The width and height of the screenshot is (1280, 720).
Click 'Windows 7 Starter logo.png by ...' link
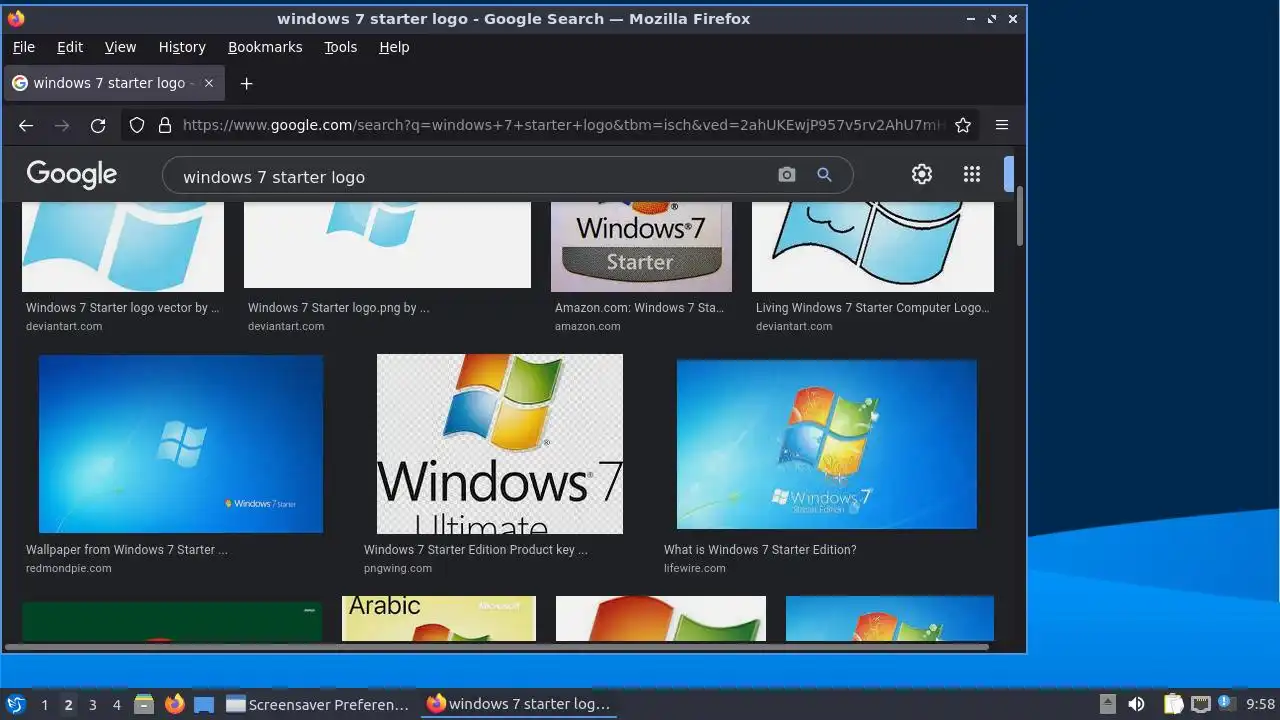coord(339,308)
